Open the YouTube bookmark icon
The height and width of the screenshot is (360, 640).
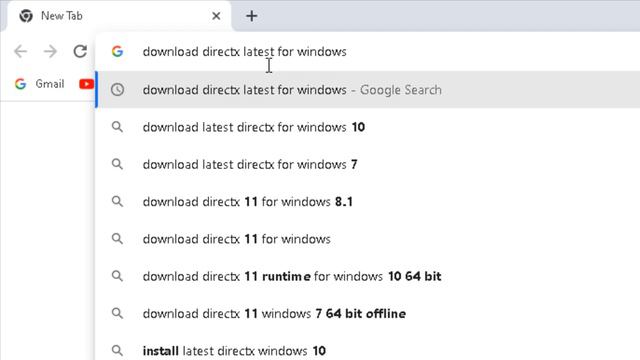(86, 84)
